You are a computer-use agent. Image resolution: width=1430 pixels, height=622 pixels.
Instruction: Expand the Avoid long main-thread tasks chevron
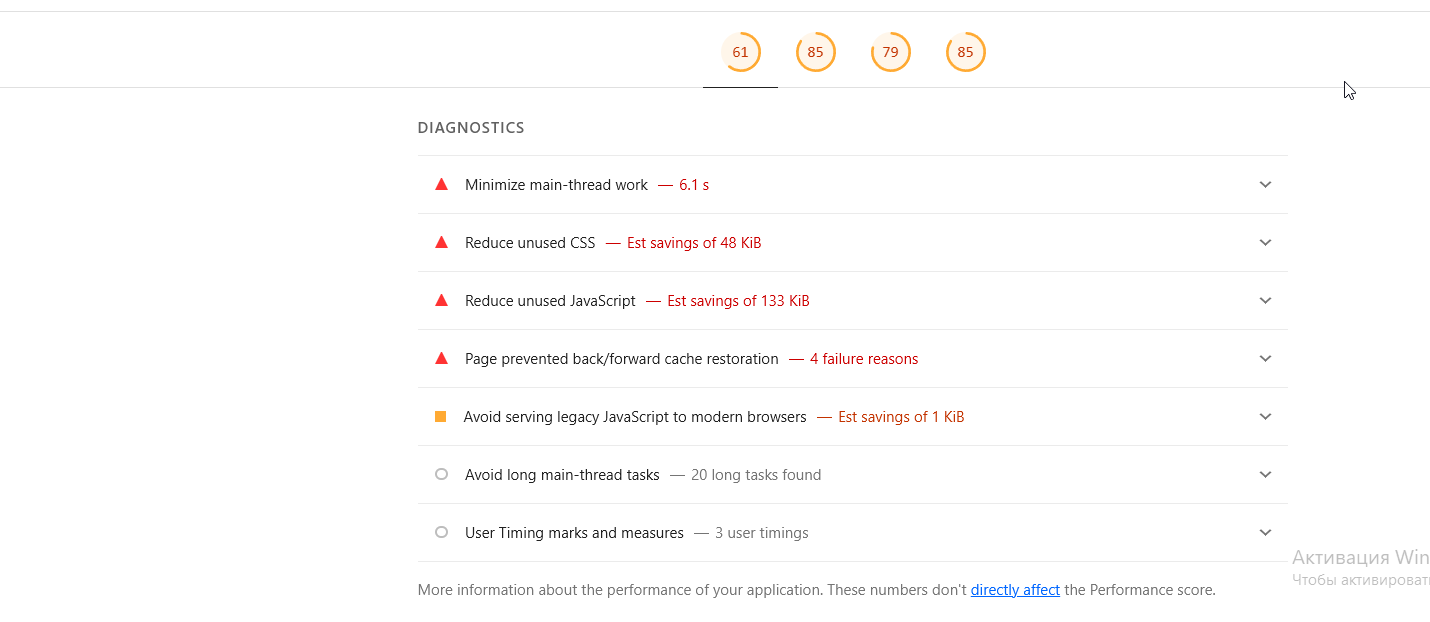click(x=1265, y=475)
